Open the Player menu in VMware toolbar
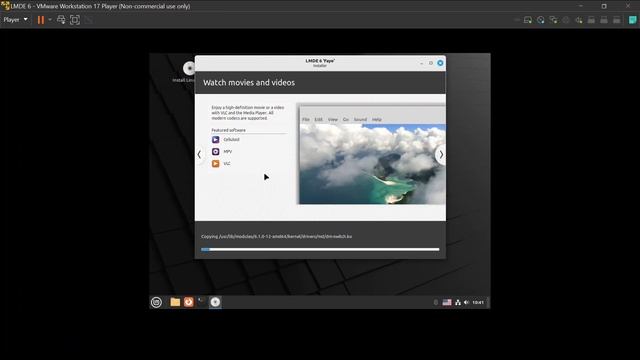Viewport: 640px width, 360px height. click(16, 20)
